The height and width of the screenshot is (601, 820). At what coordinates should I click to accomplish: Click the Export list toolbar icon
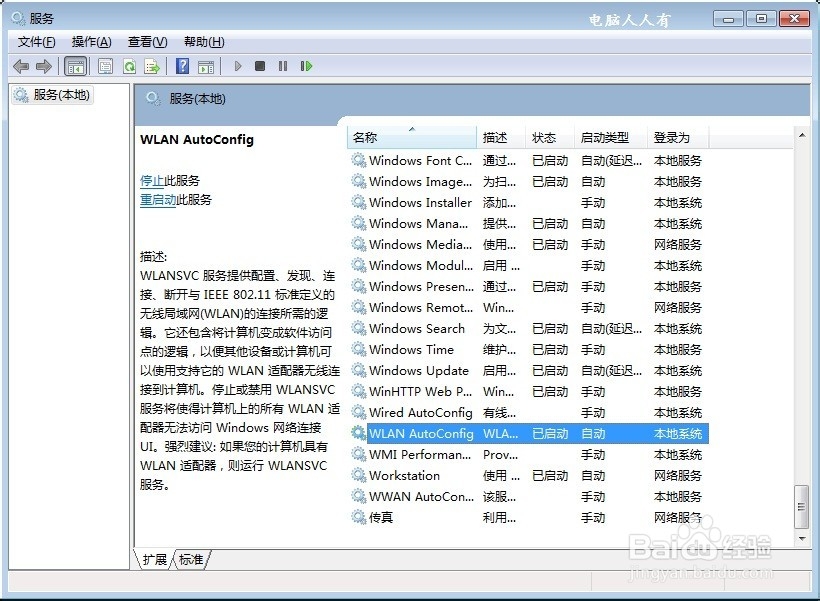point(152,66)
